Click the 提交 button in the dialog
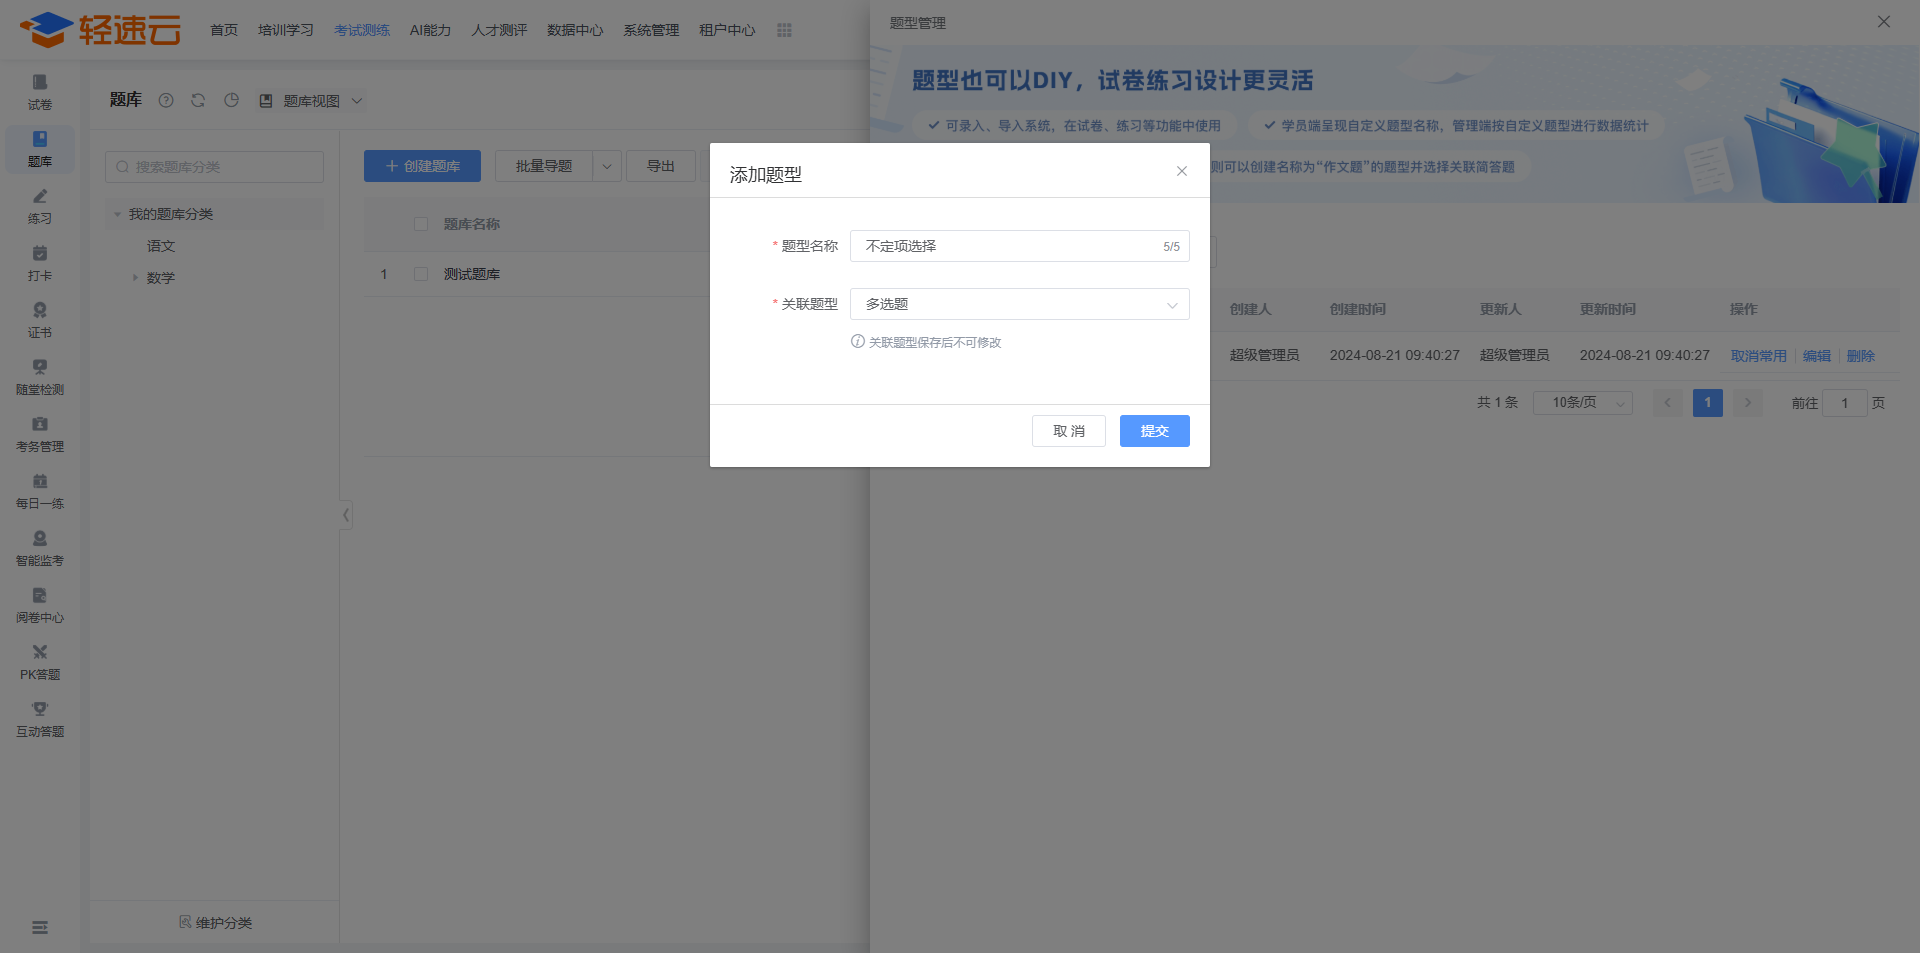Screen dimensions: 1920x953 click(1154, 431)
